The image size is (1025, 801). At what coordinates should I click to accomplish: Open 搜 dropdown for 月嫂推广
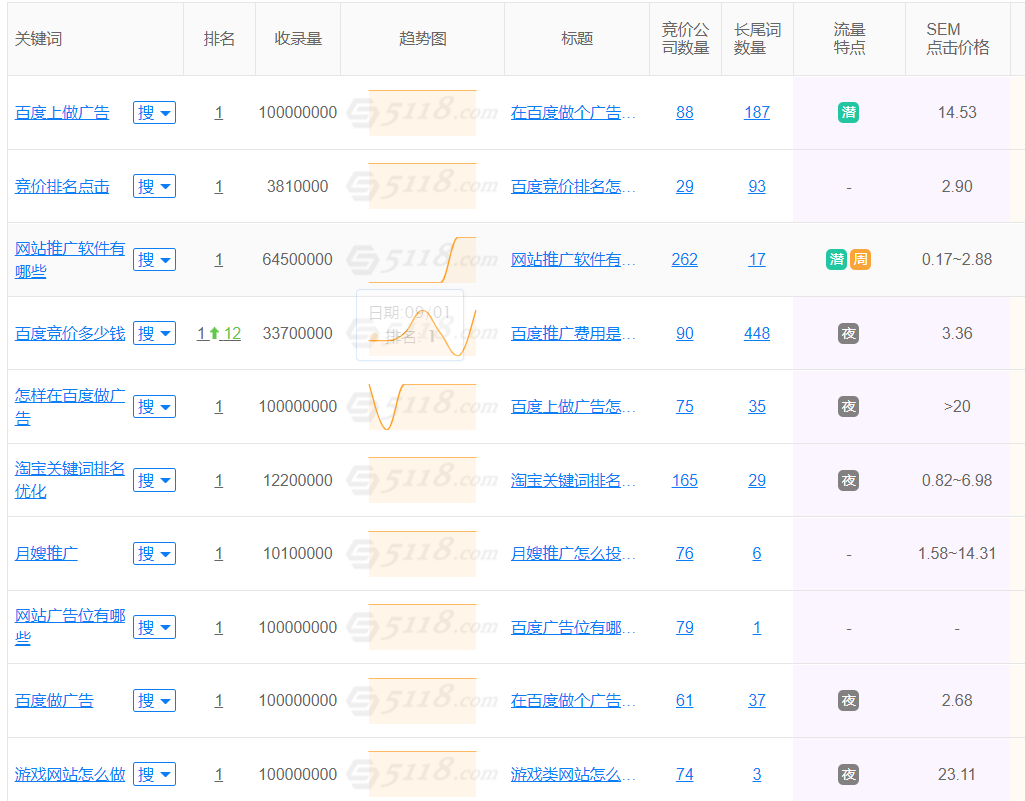(x=154, y=554)
